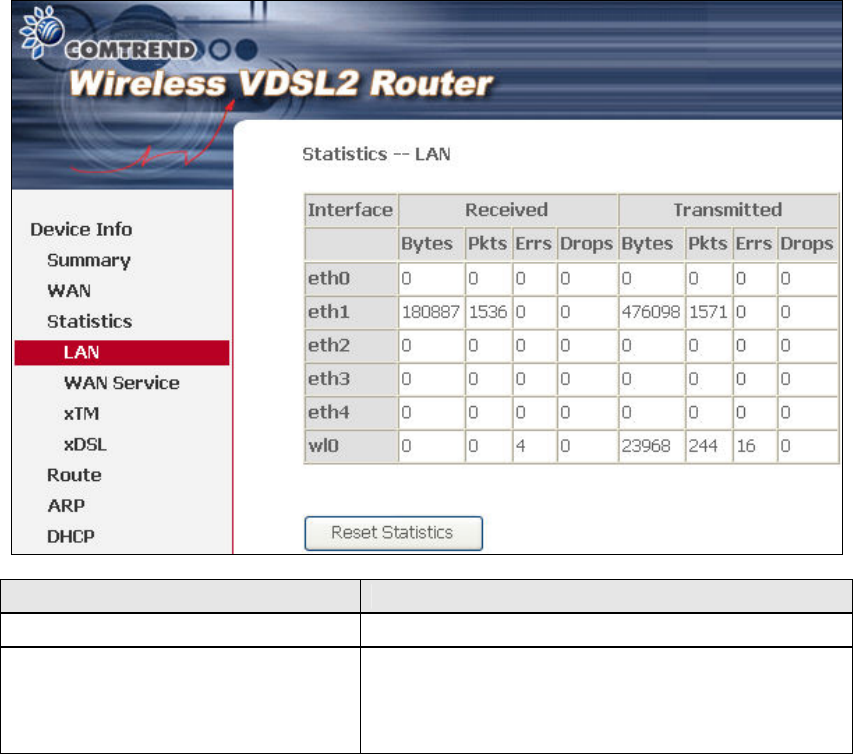Image resolution: width=853 pixels, height=754 pixels.
Task: Click wl0 received errors value 4
Action: pos(521,446)
